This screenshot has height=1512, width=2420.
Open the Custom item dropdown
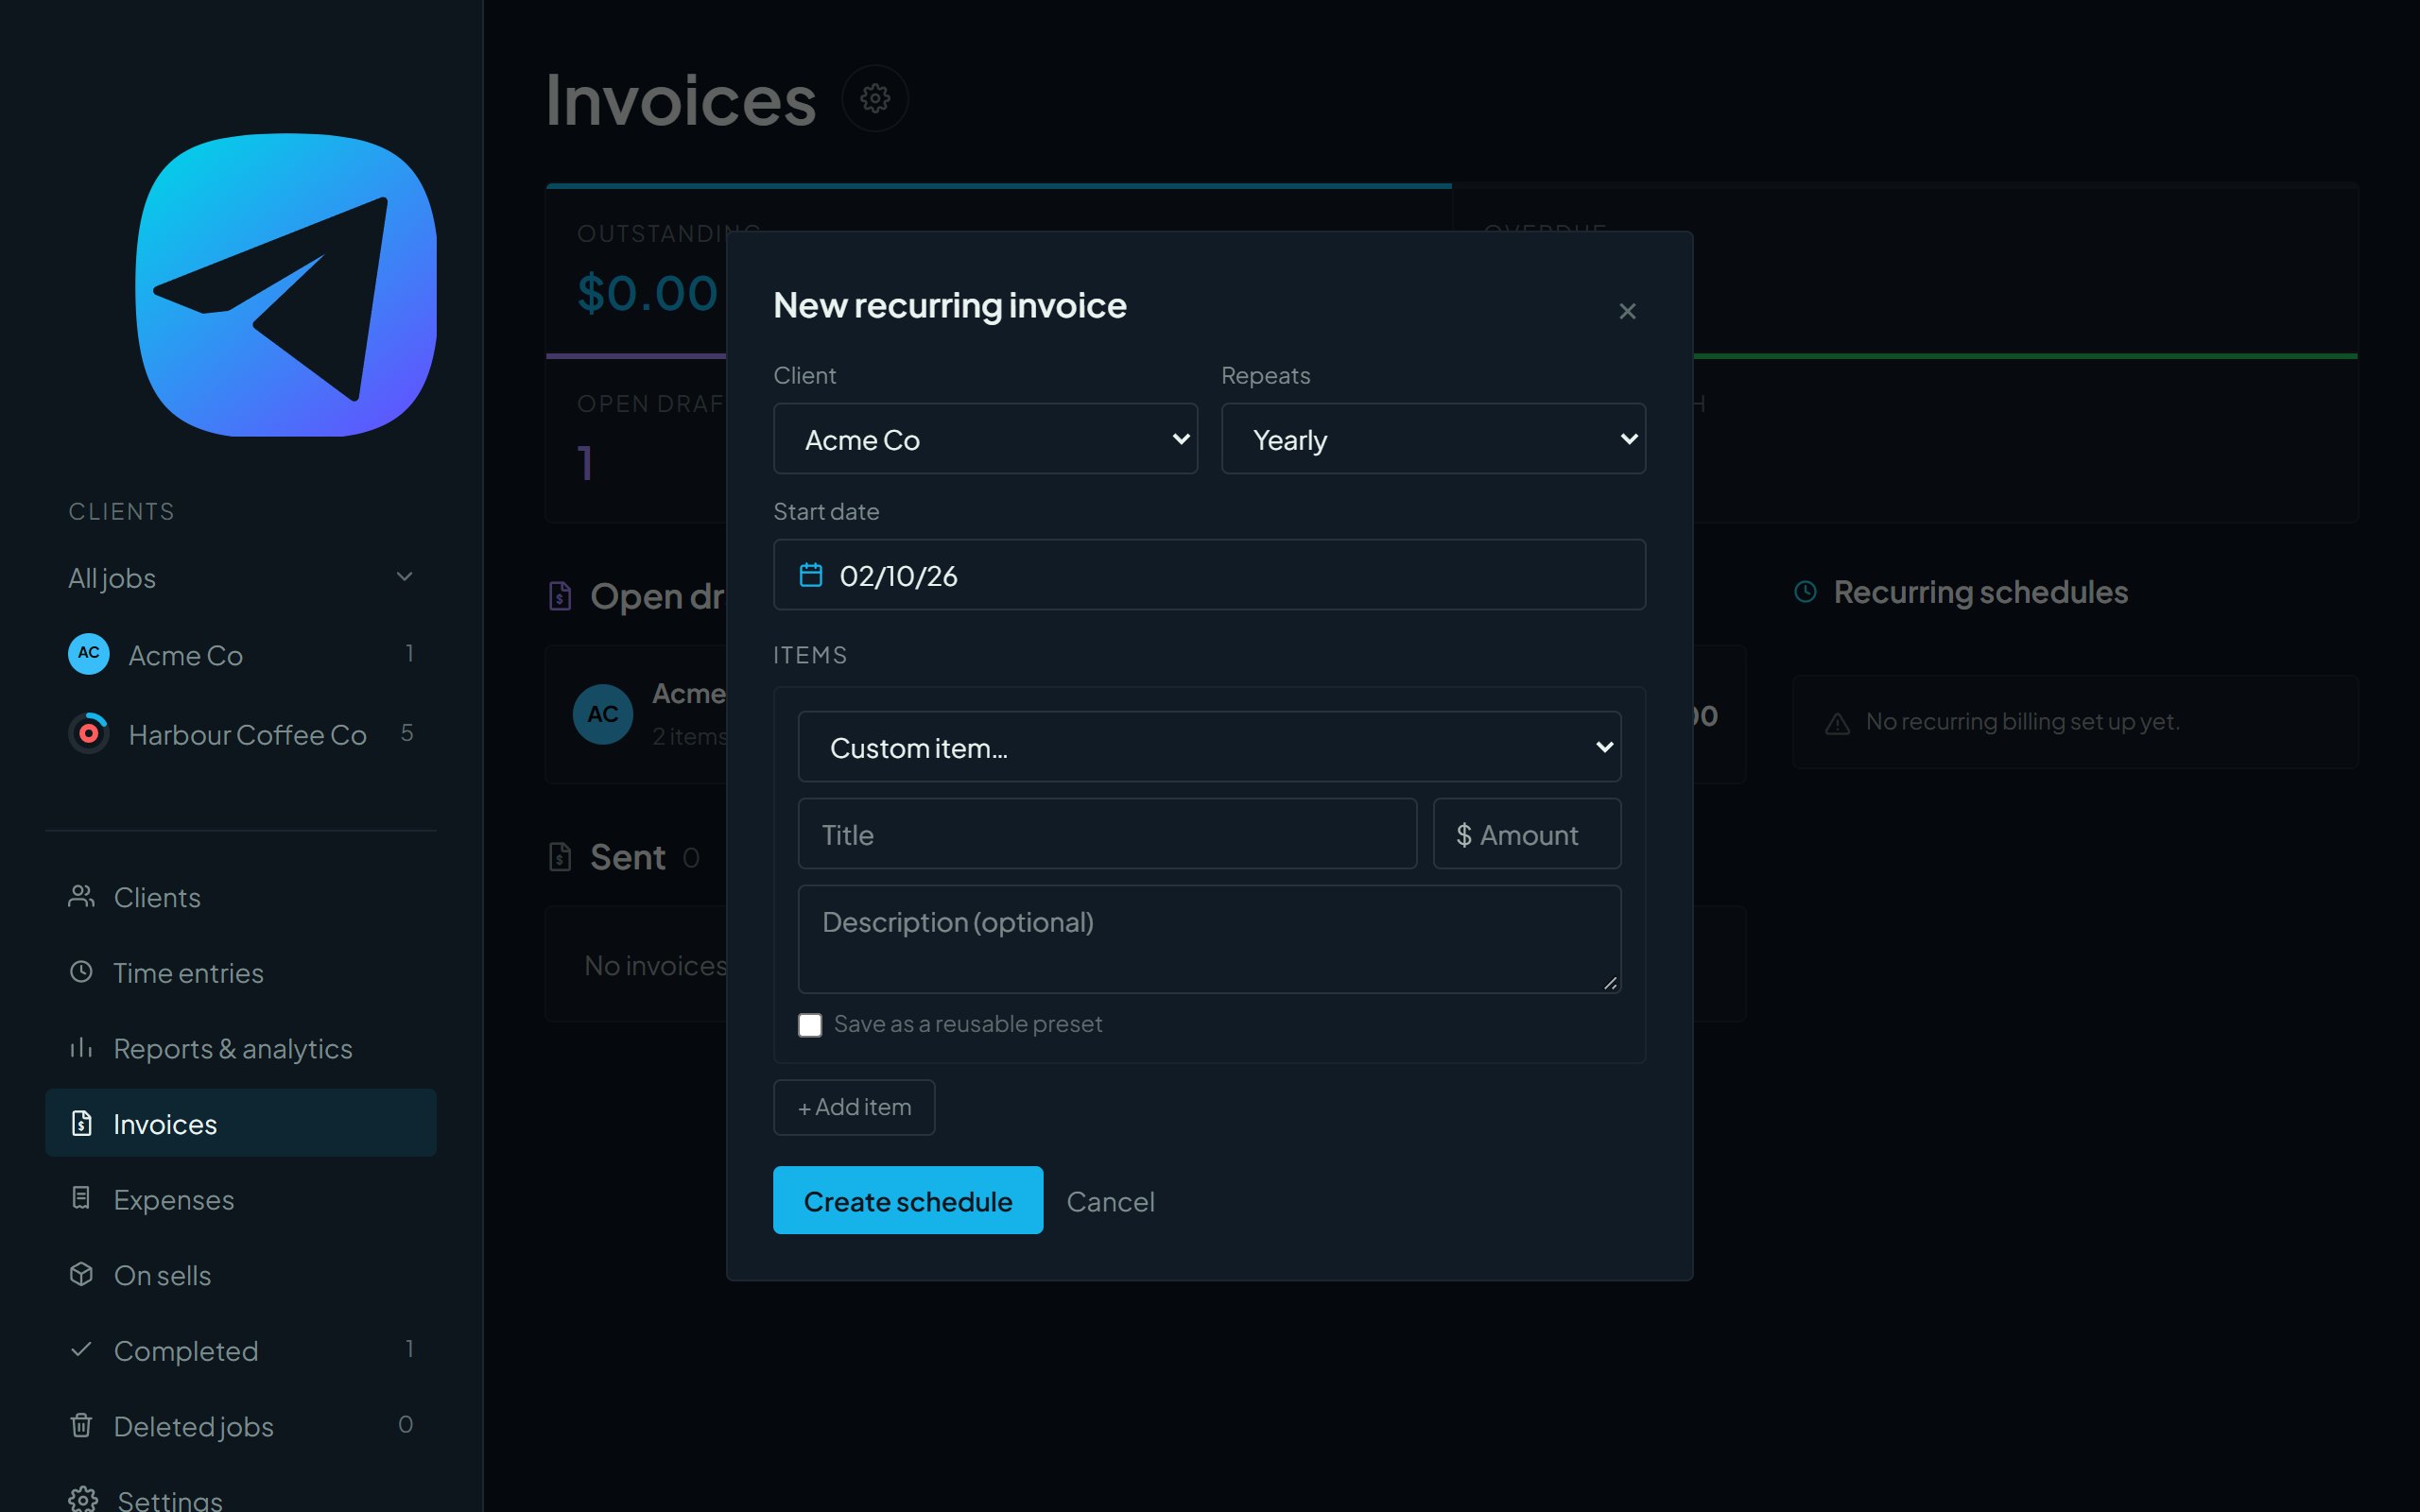(x=1209, y=747)
